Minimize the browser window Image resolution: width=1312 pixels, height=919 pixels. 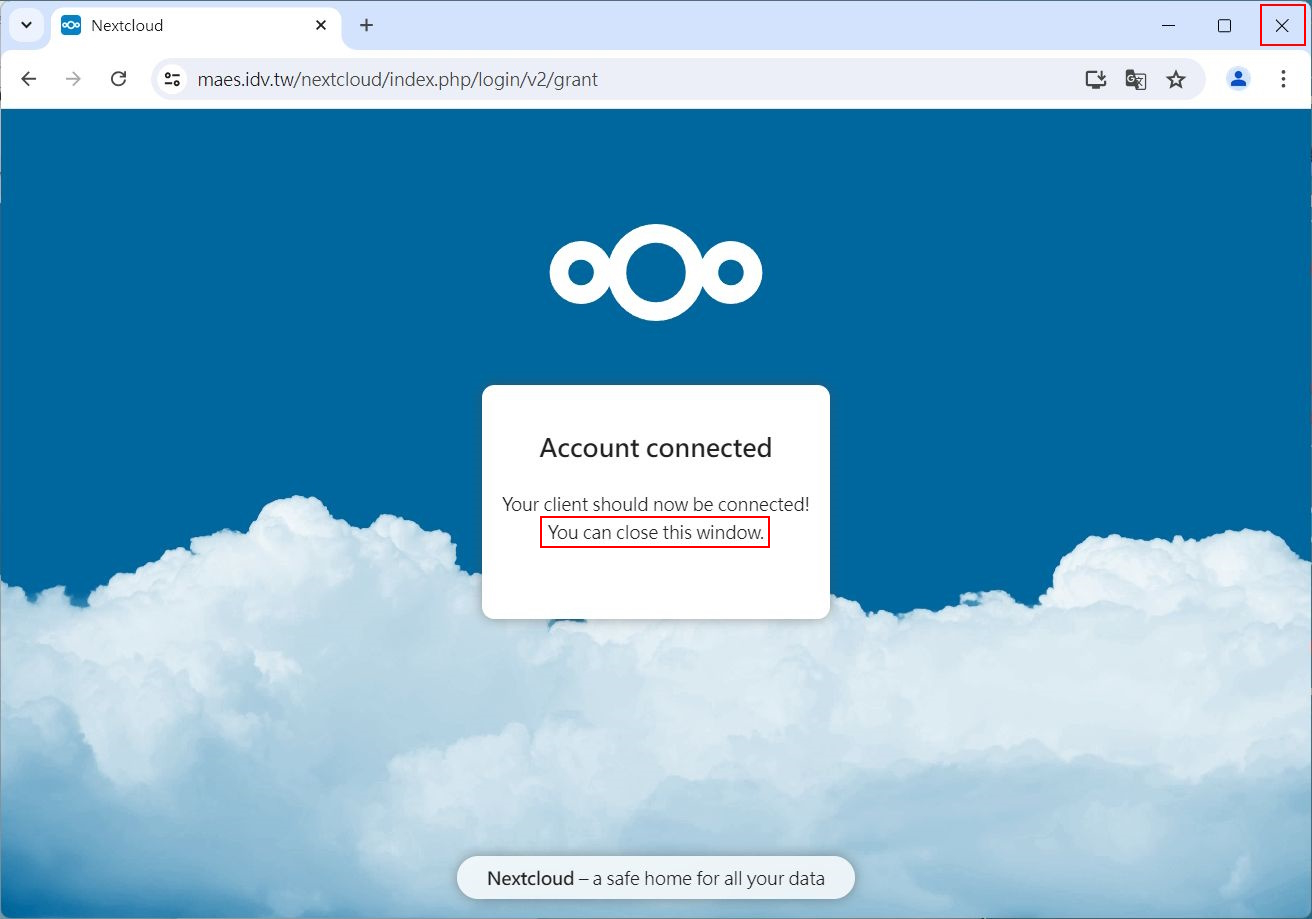coord(1168,26)
